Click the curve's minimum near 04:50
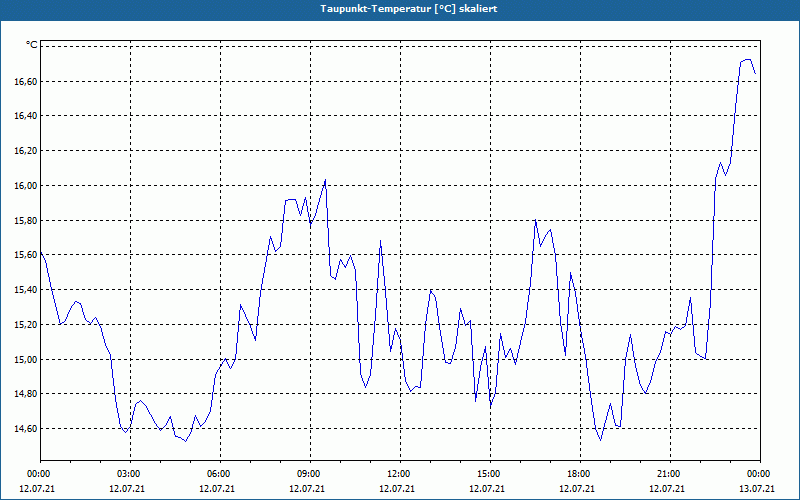Image resolution: width=800 pixels, height=500 pixels. 186,441
